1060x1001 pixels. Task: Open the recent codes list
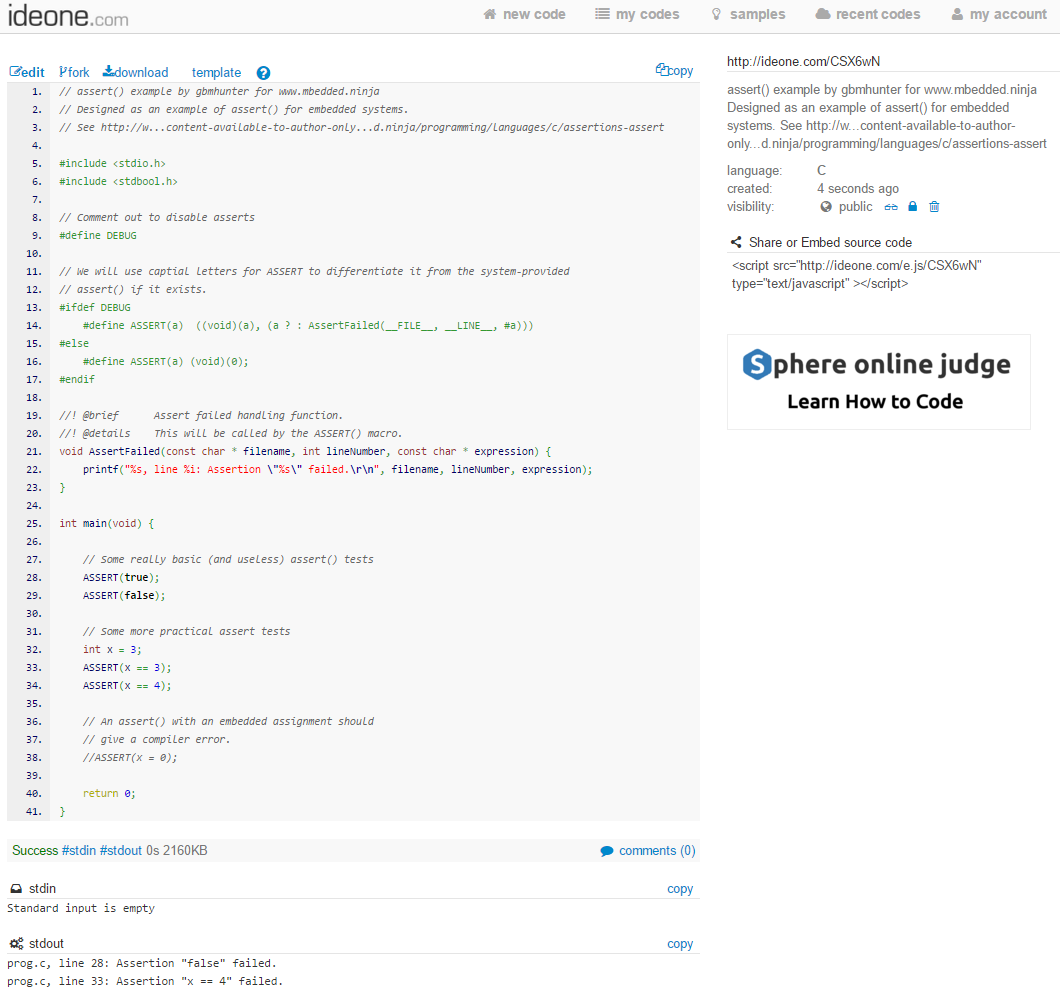coord(867,14)
